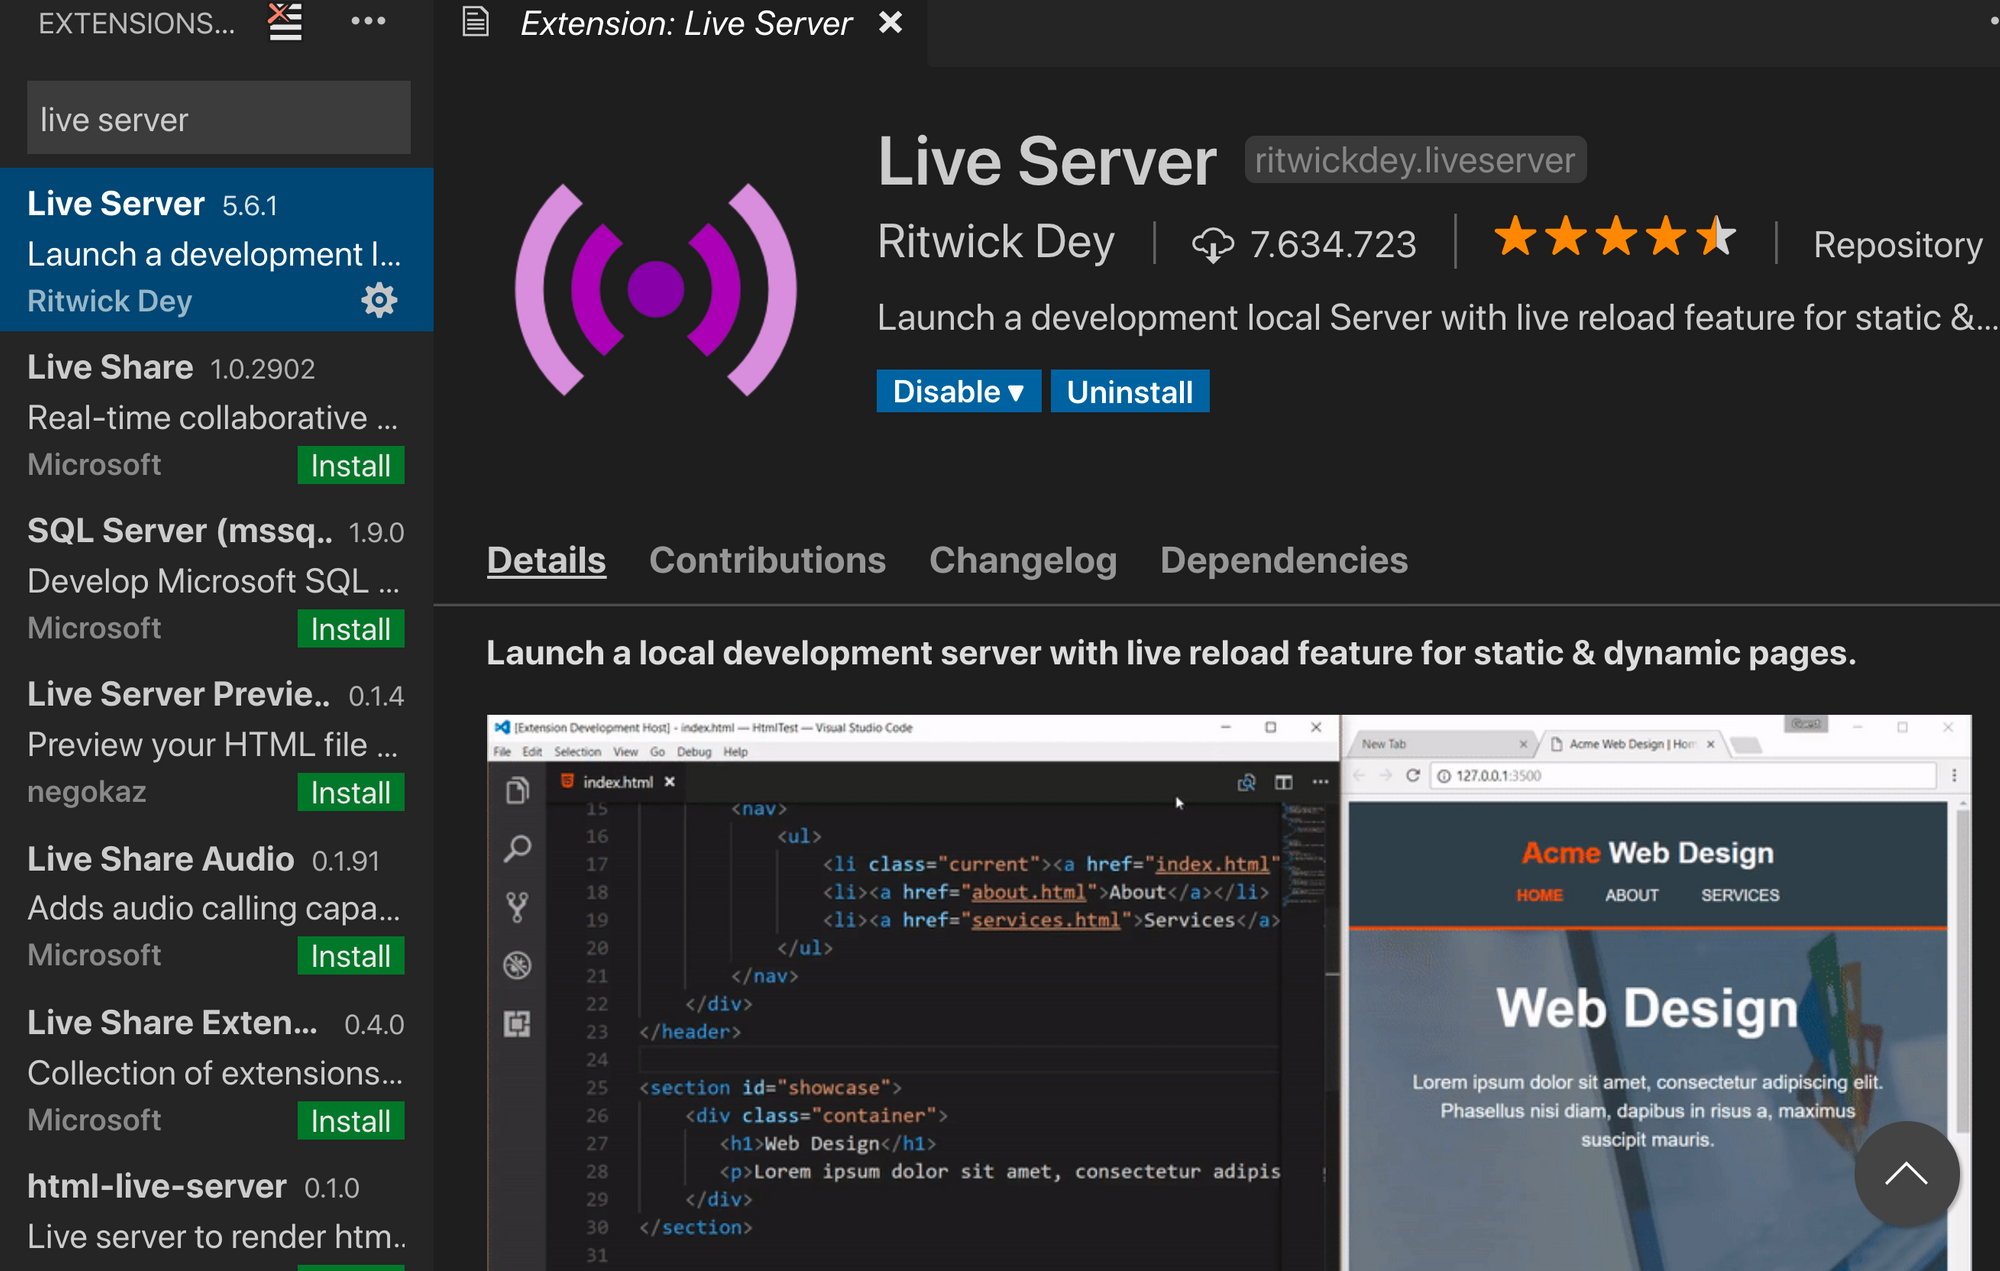Open the Extensions view More Actions menu
The image size is (2000, 1271).
click(367, 22)
